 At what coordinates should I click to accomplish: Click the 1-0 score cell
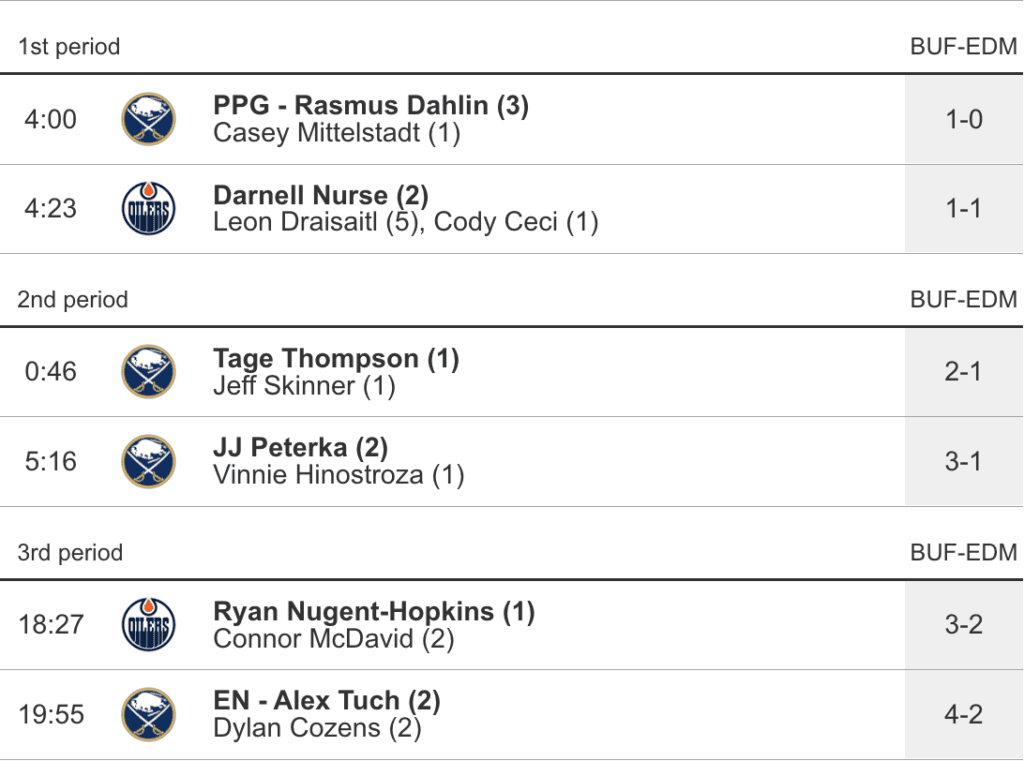click(964, 120)
